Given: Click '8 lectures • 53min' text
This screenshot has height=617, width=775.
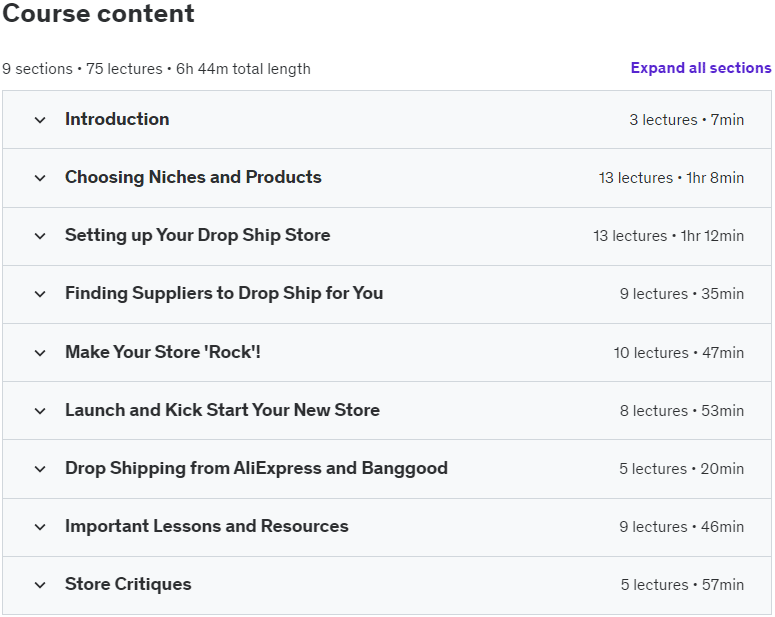Looking at the screenshot, I should click(x=682, y=410).
